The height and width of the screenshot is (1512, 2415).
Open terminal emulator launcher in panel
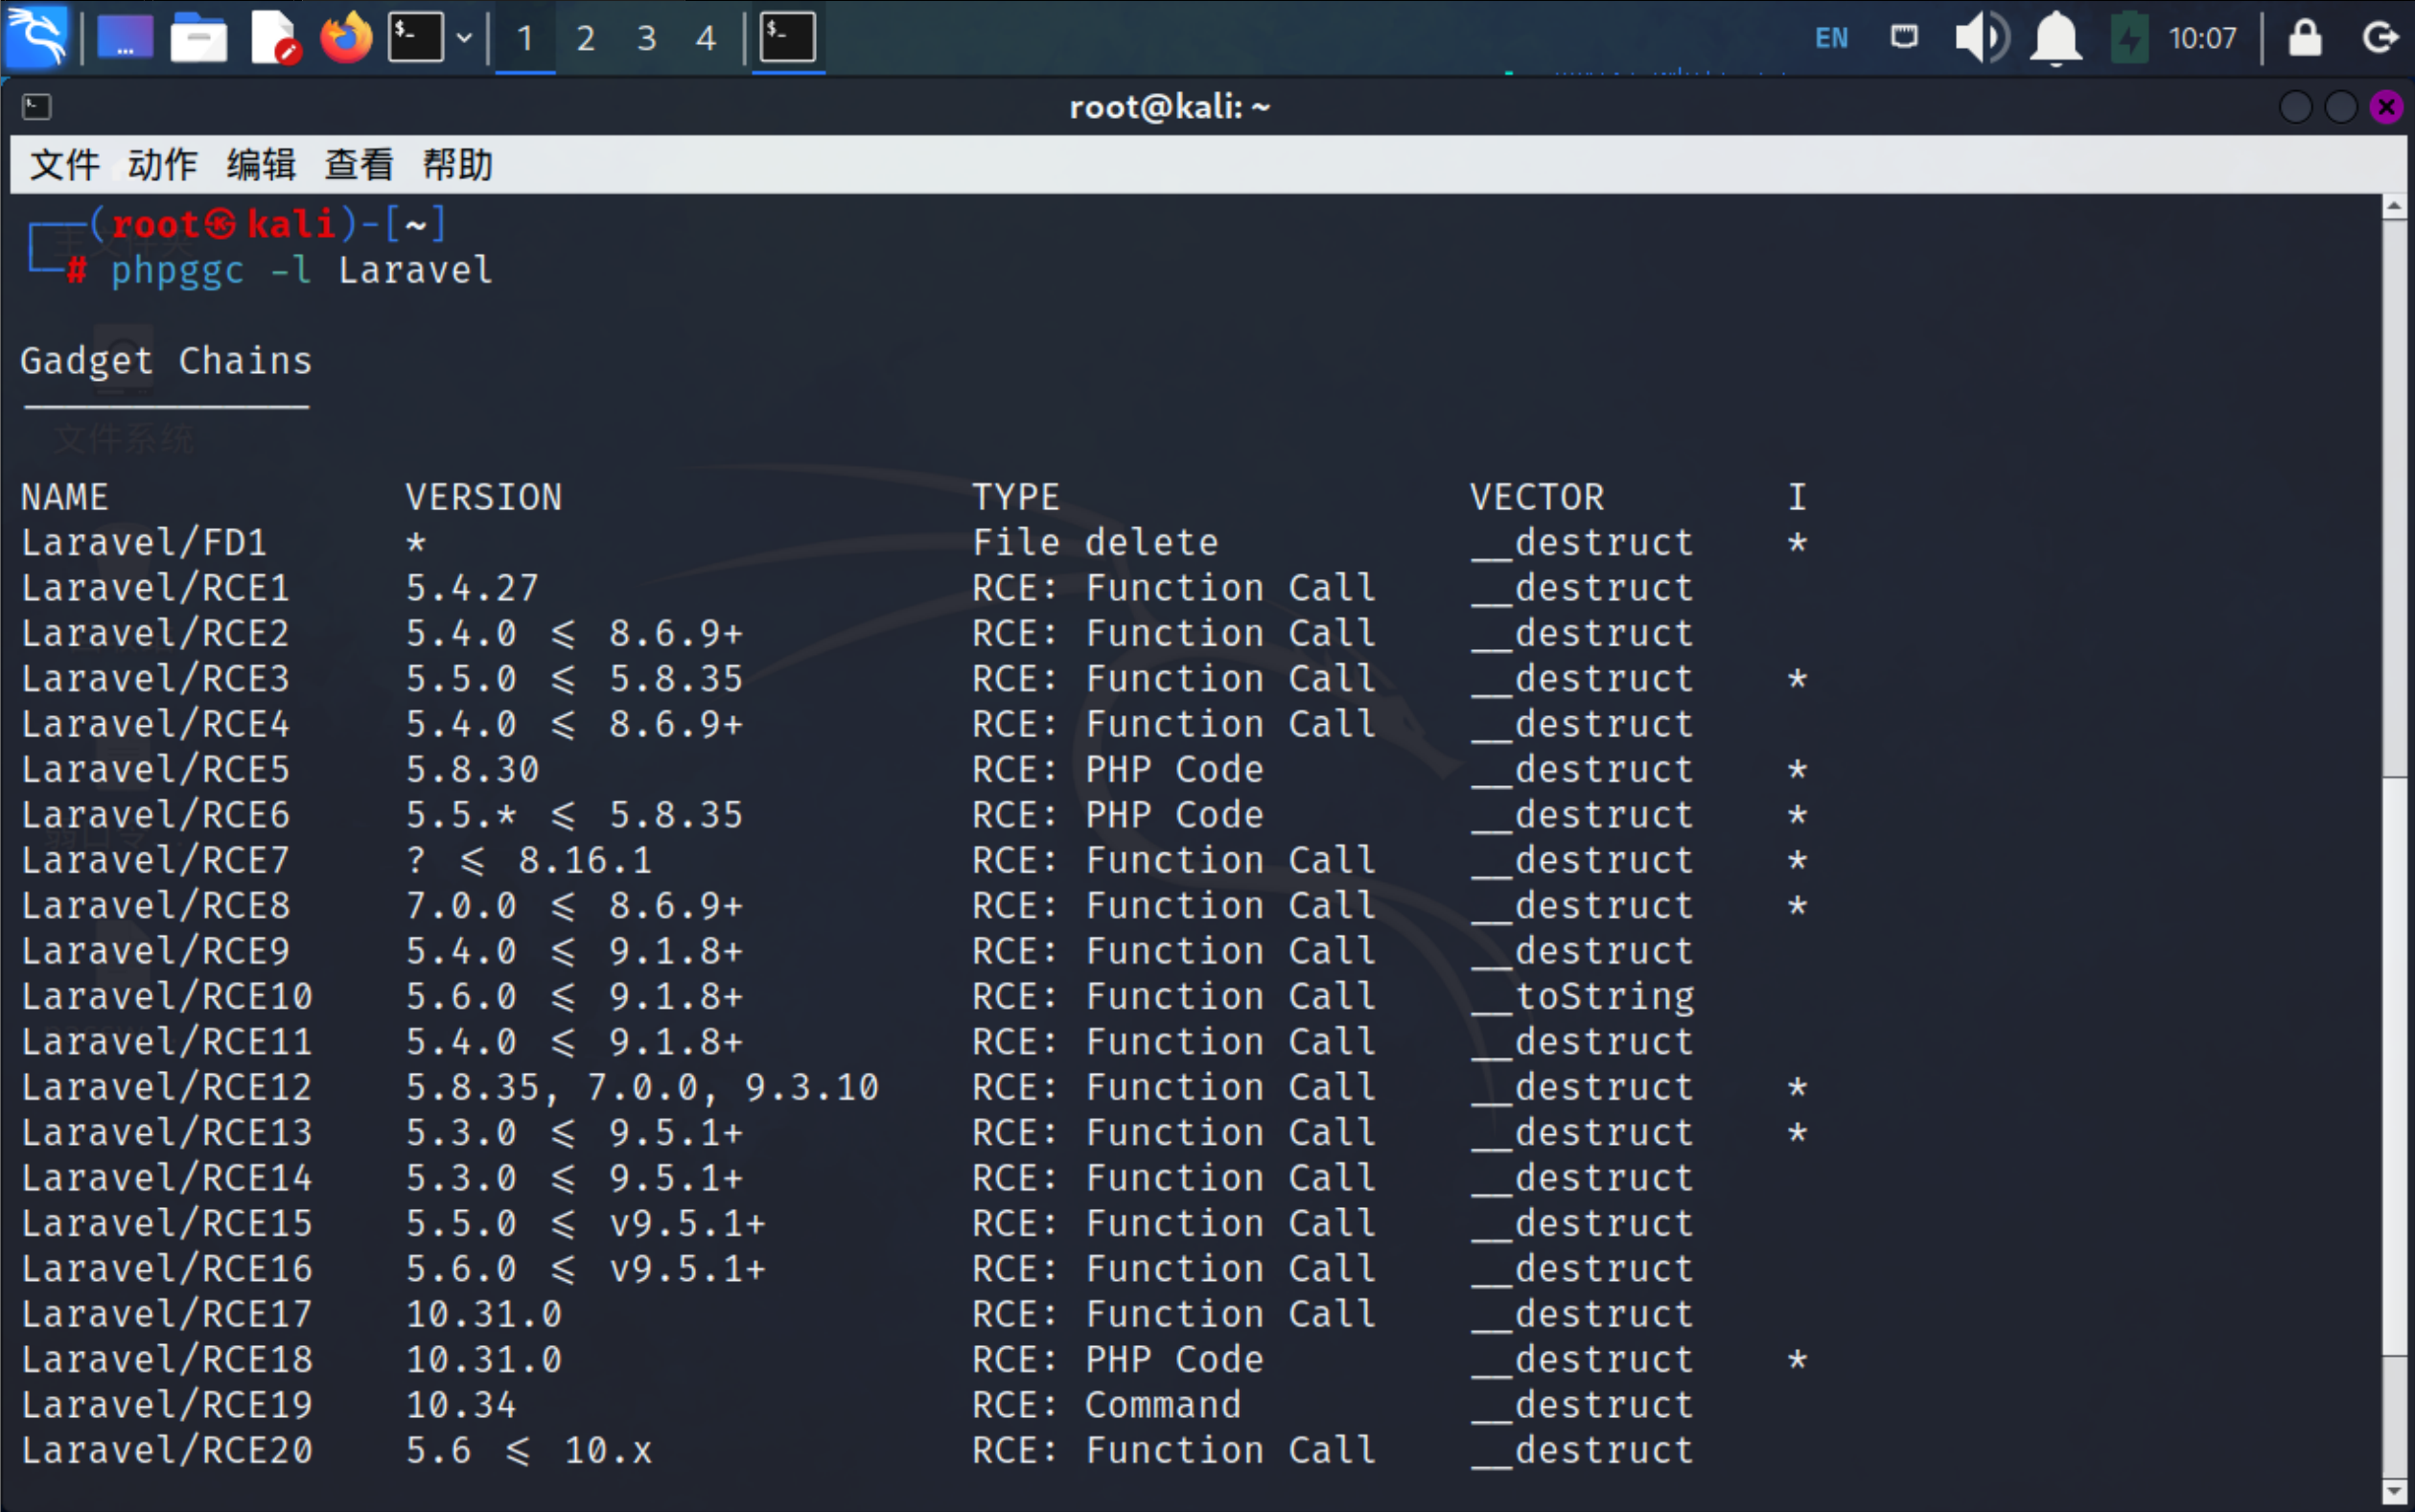[415, 38]
